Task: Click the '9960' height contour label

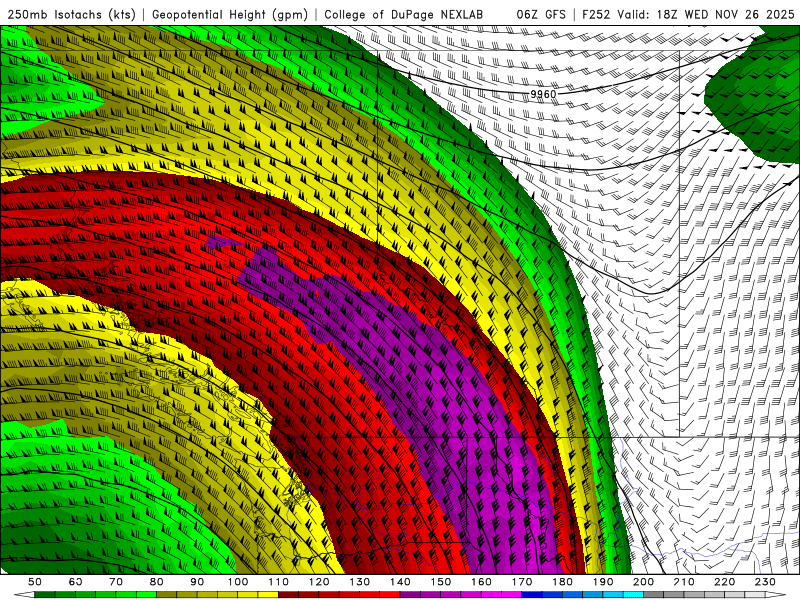Action: point(543,94)
